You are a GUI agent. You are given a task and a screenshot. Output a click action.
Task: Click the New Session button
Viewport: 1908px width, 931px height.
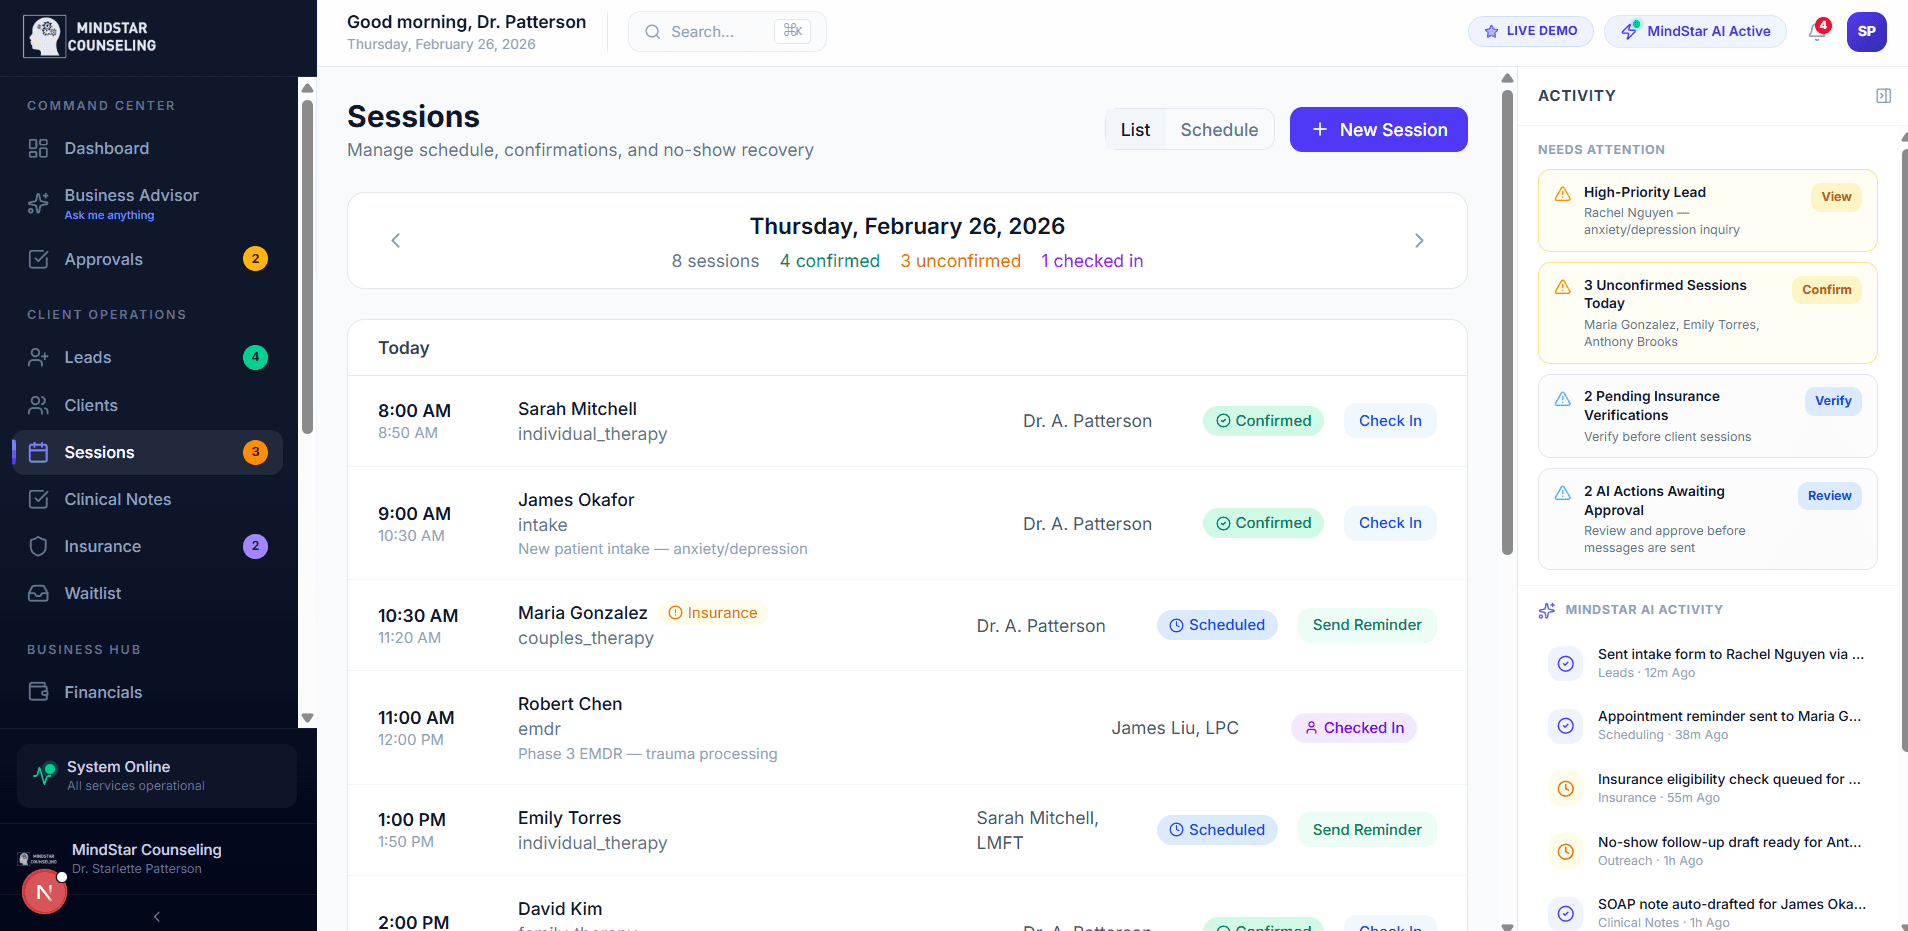point(1378,129)
